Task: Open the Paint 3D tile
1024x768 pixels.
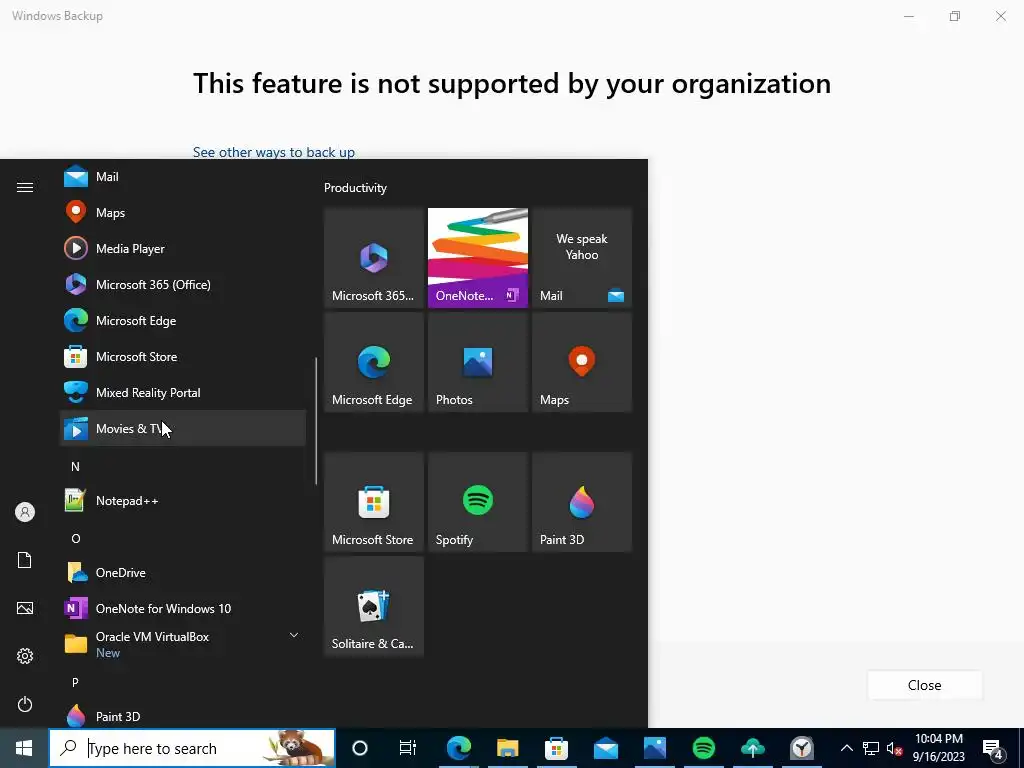Action: (x=582, y=502)
